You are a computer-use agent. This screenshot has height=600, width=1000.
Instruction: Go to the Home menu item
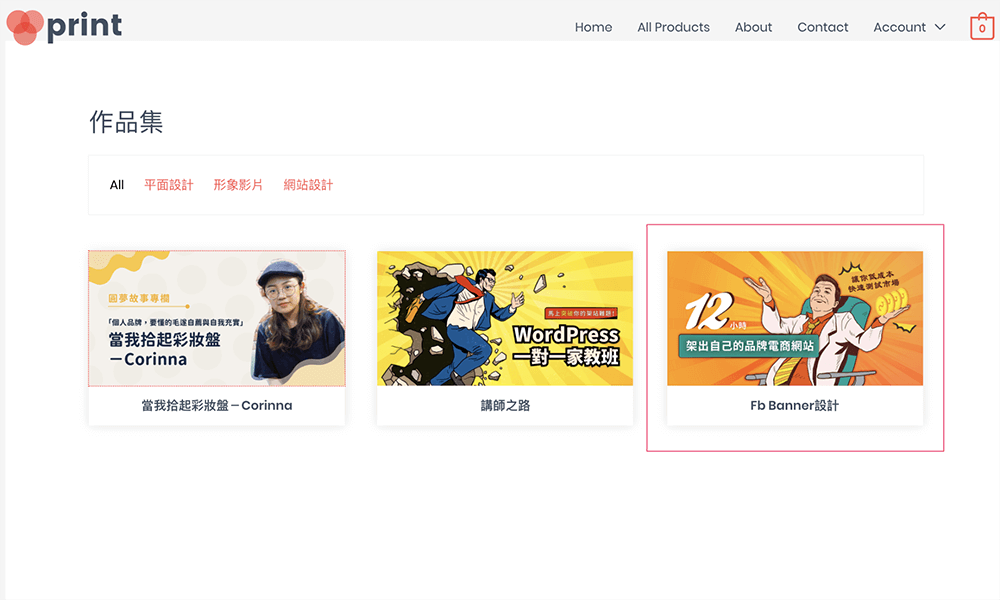pos(593,27)
